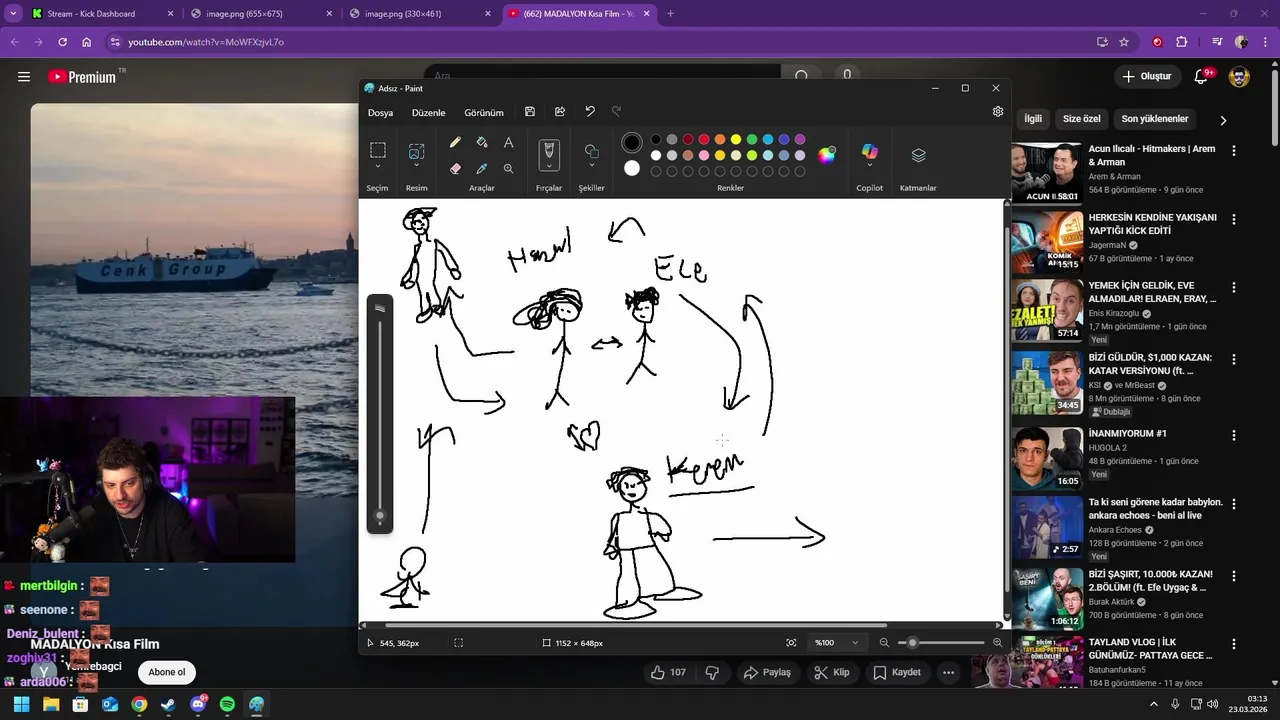Image resolution: width=1280 pixels, height=720 pixels.
Task: Switch to image.png (330×461) tab
Action: [420, 14]
